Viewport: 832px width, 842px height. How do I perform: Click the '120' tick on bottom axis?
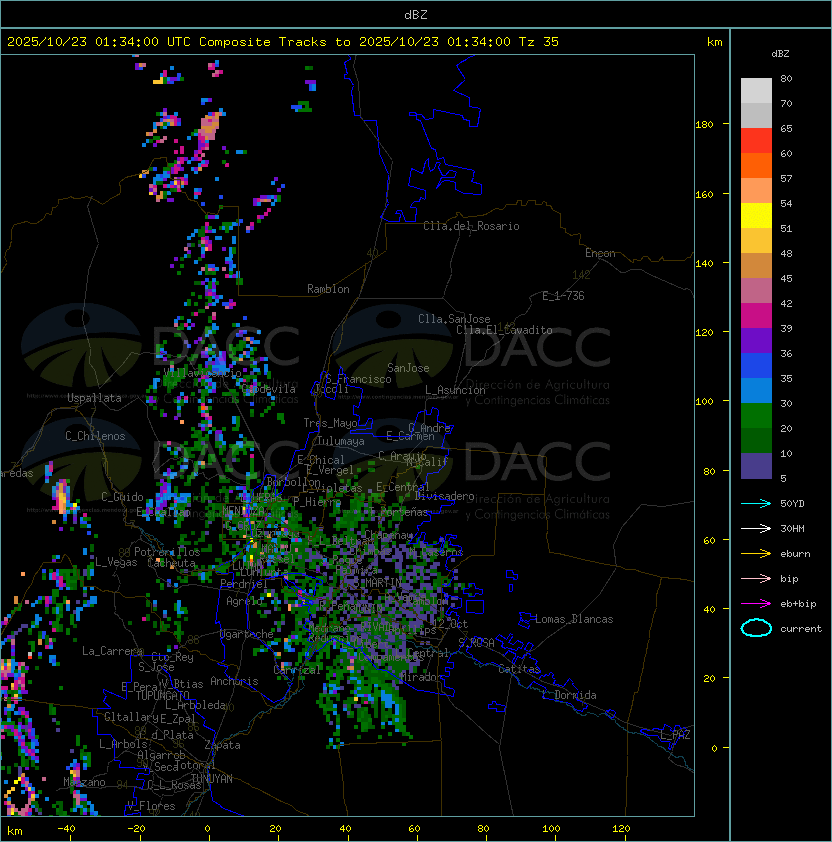point(621,829)
